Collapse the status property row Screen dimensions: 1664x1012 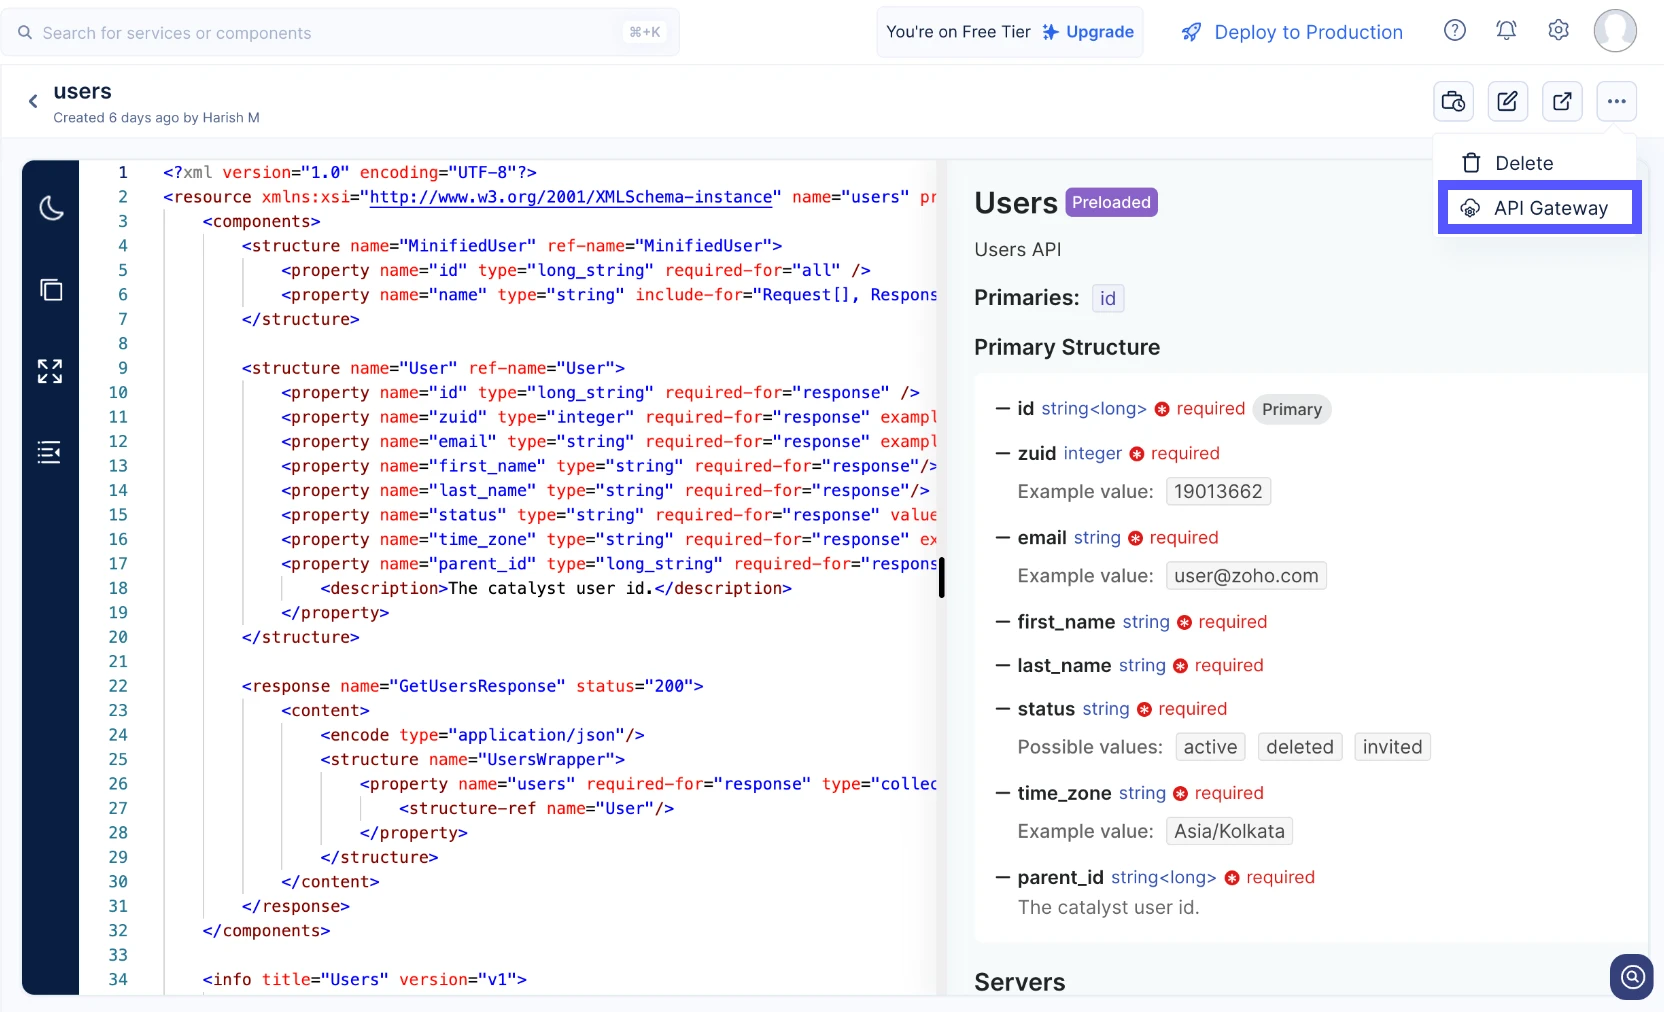(x=1003, y=709)
